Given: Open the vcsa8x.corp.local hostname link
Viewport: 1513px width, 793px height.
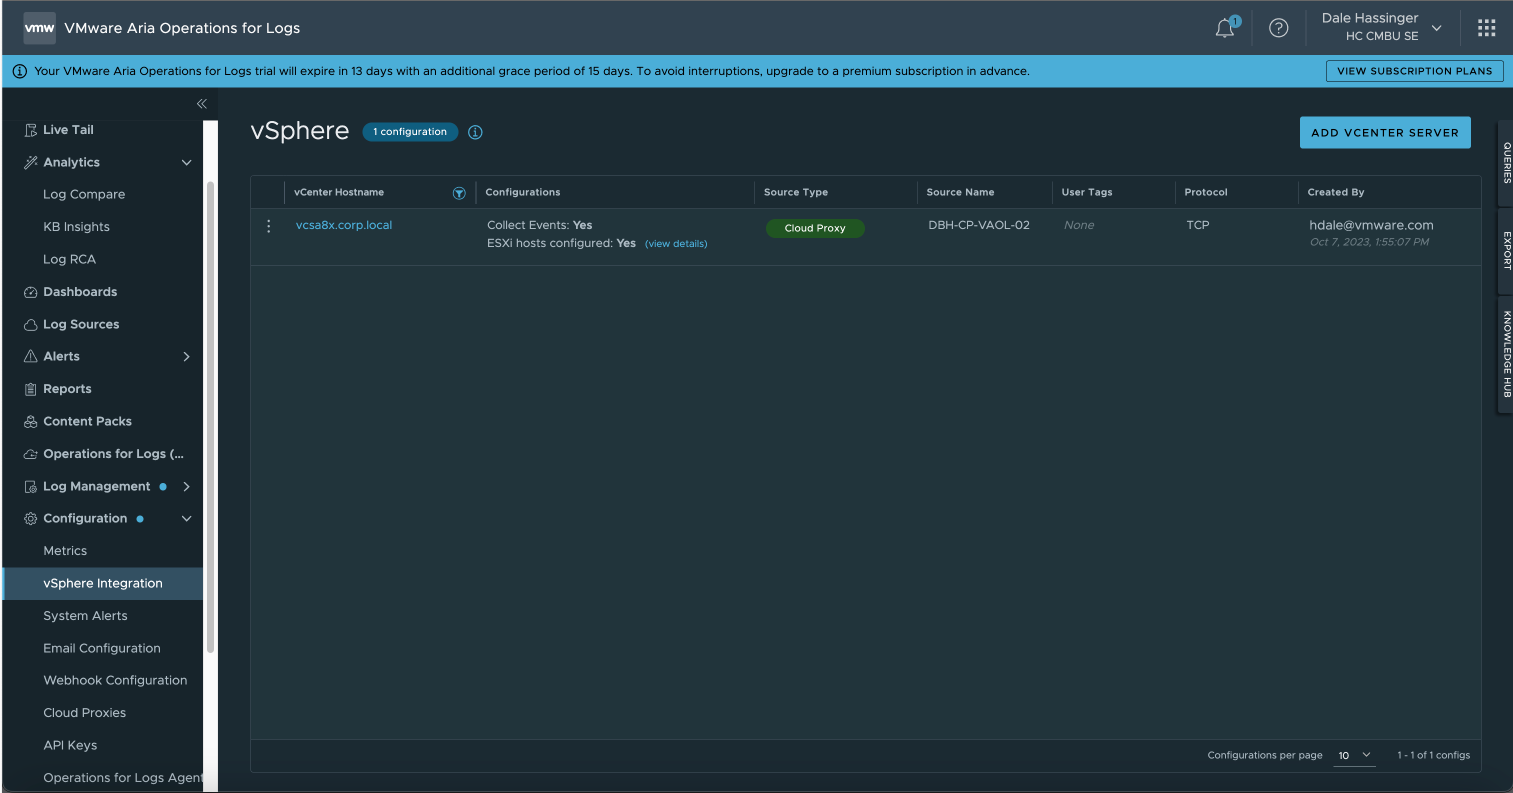Looking at the screenshot, I should (x=344, y=225).
